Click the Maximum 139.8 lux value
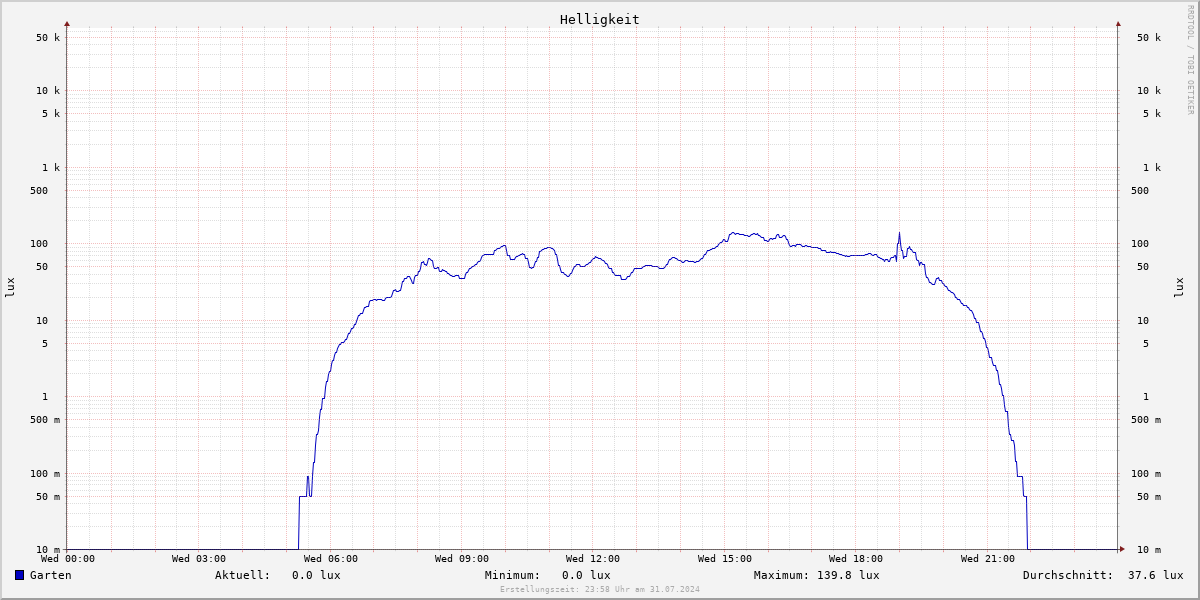 tap(849, 575)
